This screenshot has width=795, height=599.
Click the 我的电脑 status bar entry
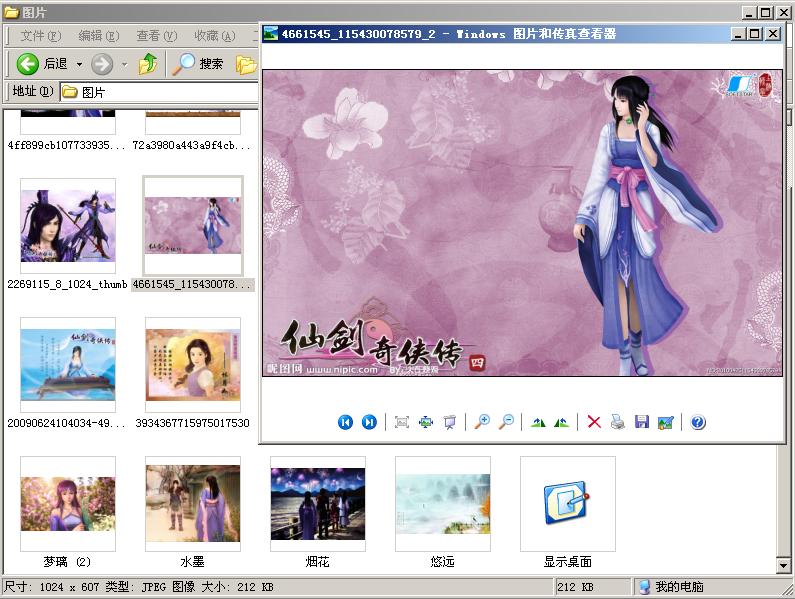[672, 587]
